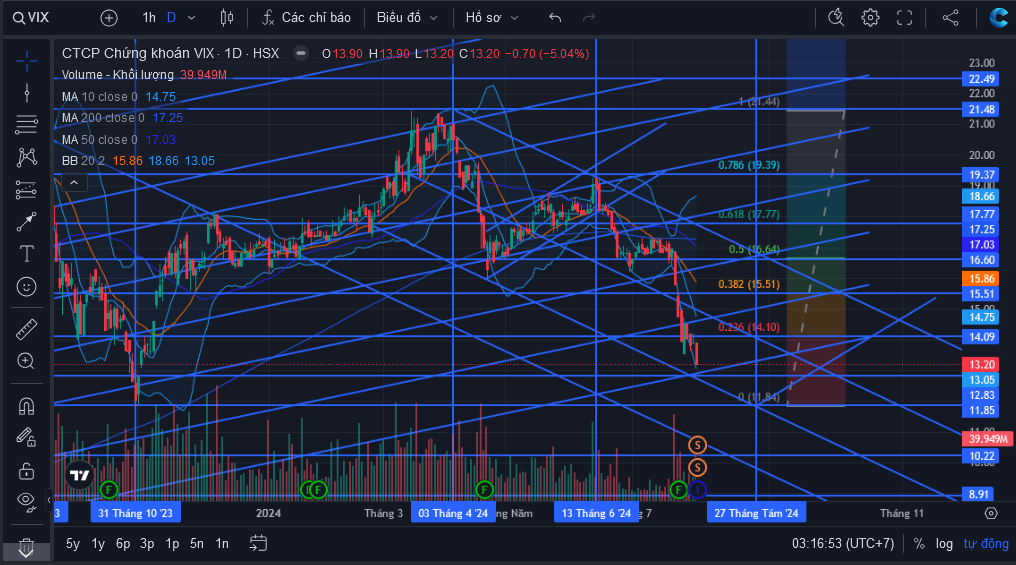Image resolution: width=1016 pixels, height=565 pixels.
Task: Click the MA 10 close indicator label
Action: pyautogui.click(x=100, y=97)
